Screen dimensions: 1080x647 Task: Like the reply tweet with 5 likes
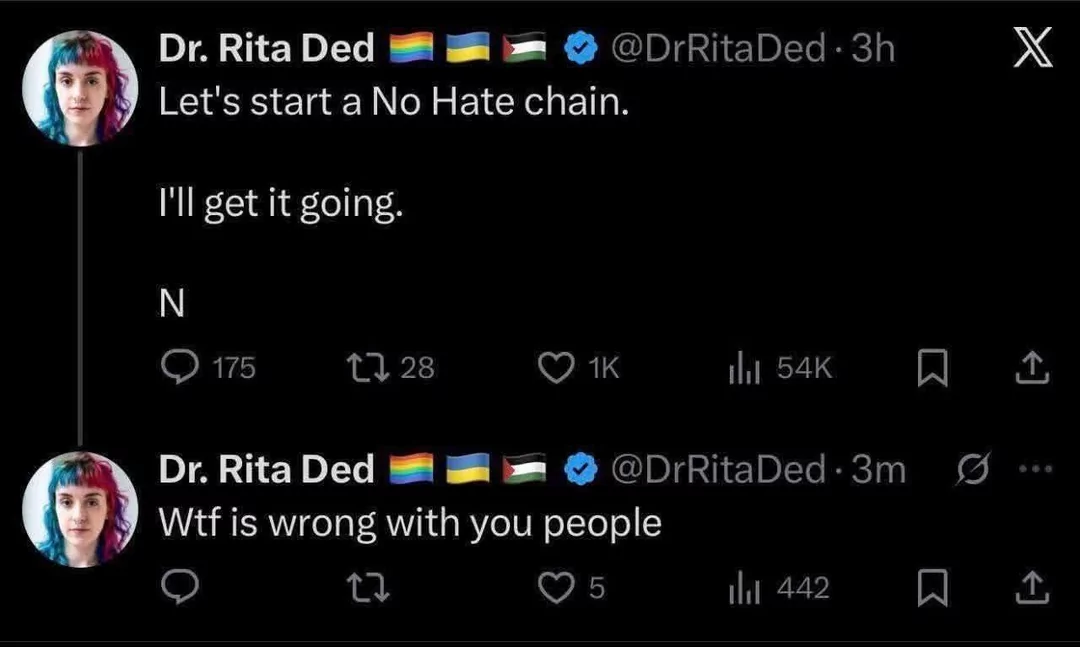[x=555, y=589]
